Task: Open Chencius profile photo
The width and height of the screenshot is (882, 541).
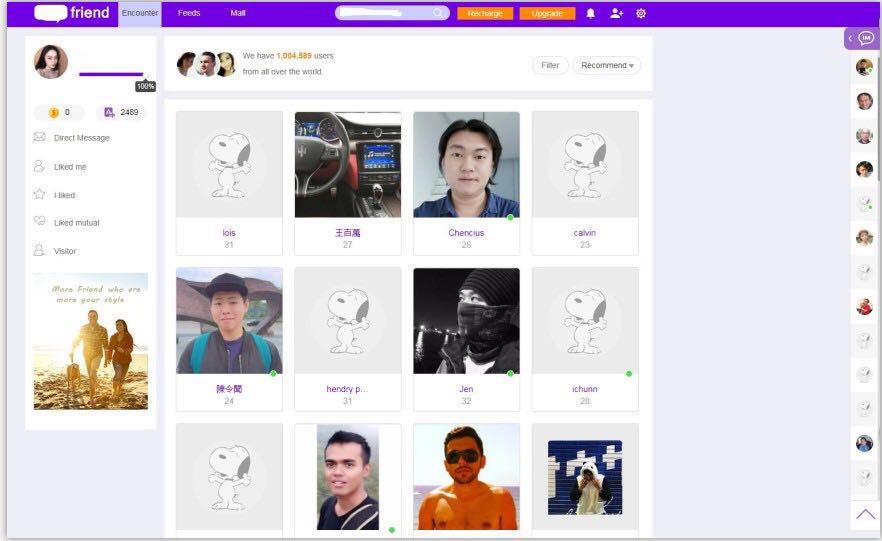Action: 466,164
